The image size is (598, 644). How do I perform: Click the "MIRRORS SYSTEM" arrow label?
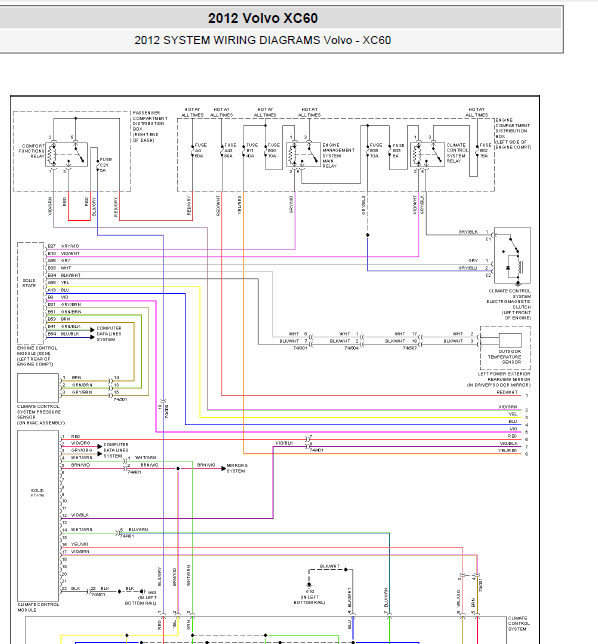(x=237, y=468)
